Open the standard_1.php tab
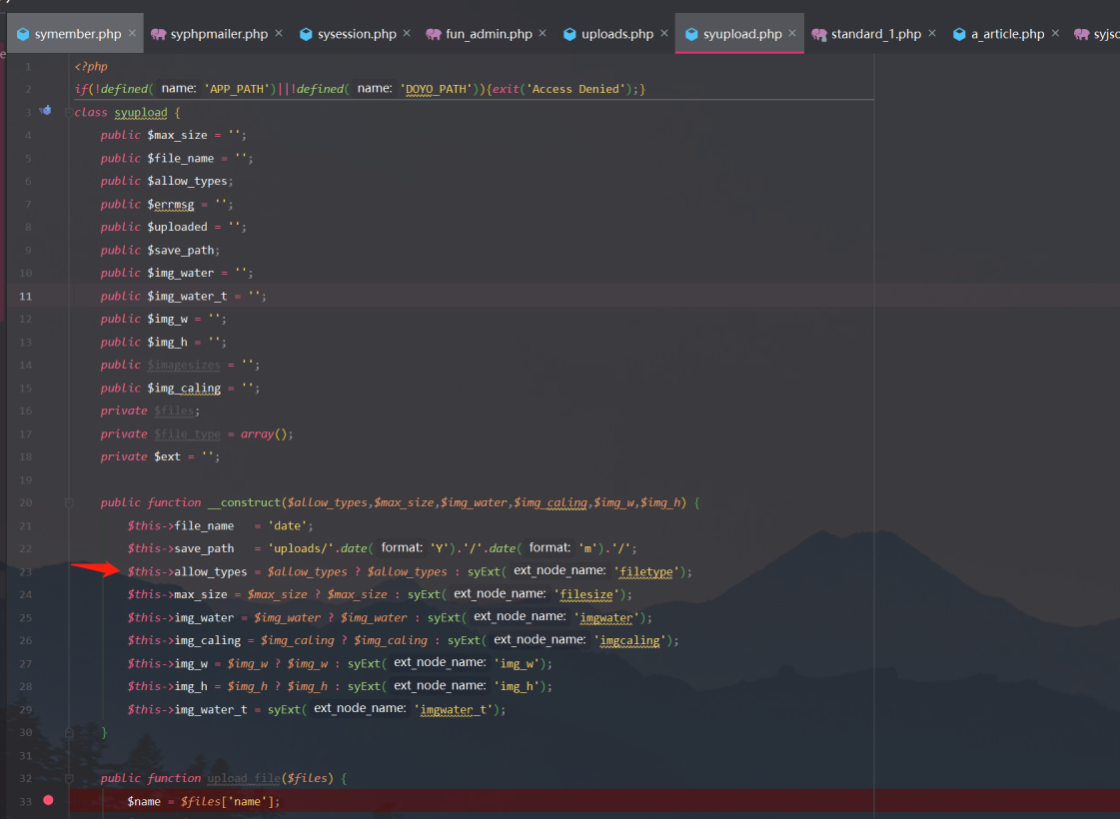The height and width of the screenshot is (819, 1120). pos(876,34)
